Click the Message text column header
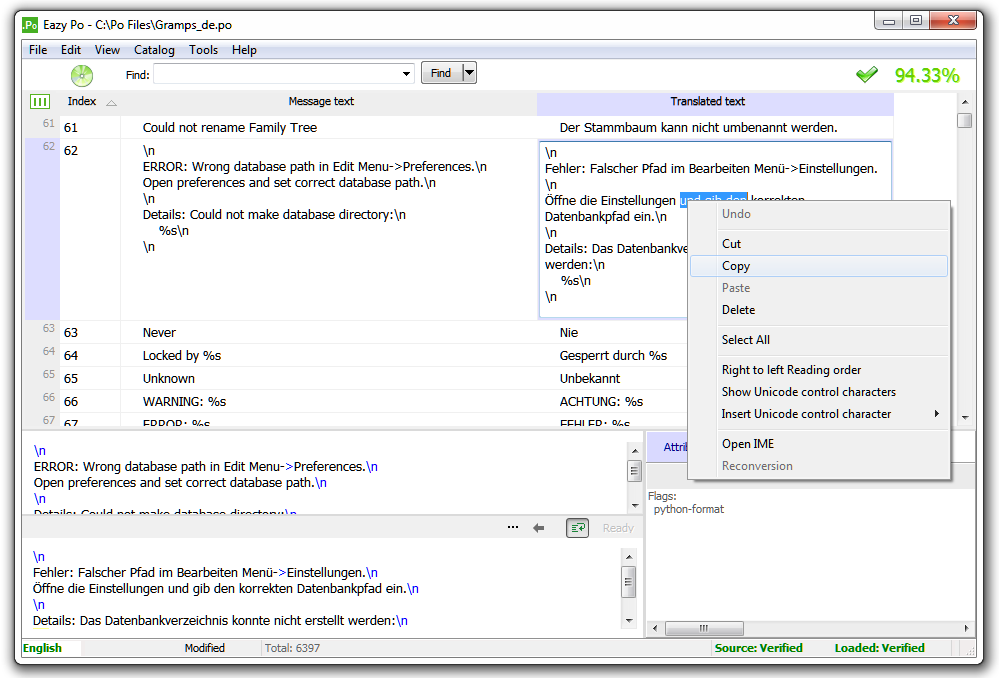 [x=321, y=101]
